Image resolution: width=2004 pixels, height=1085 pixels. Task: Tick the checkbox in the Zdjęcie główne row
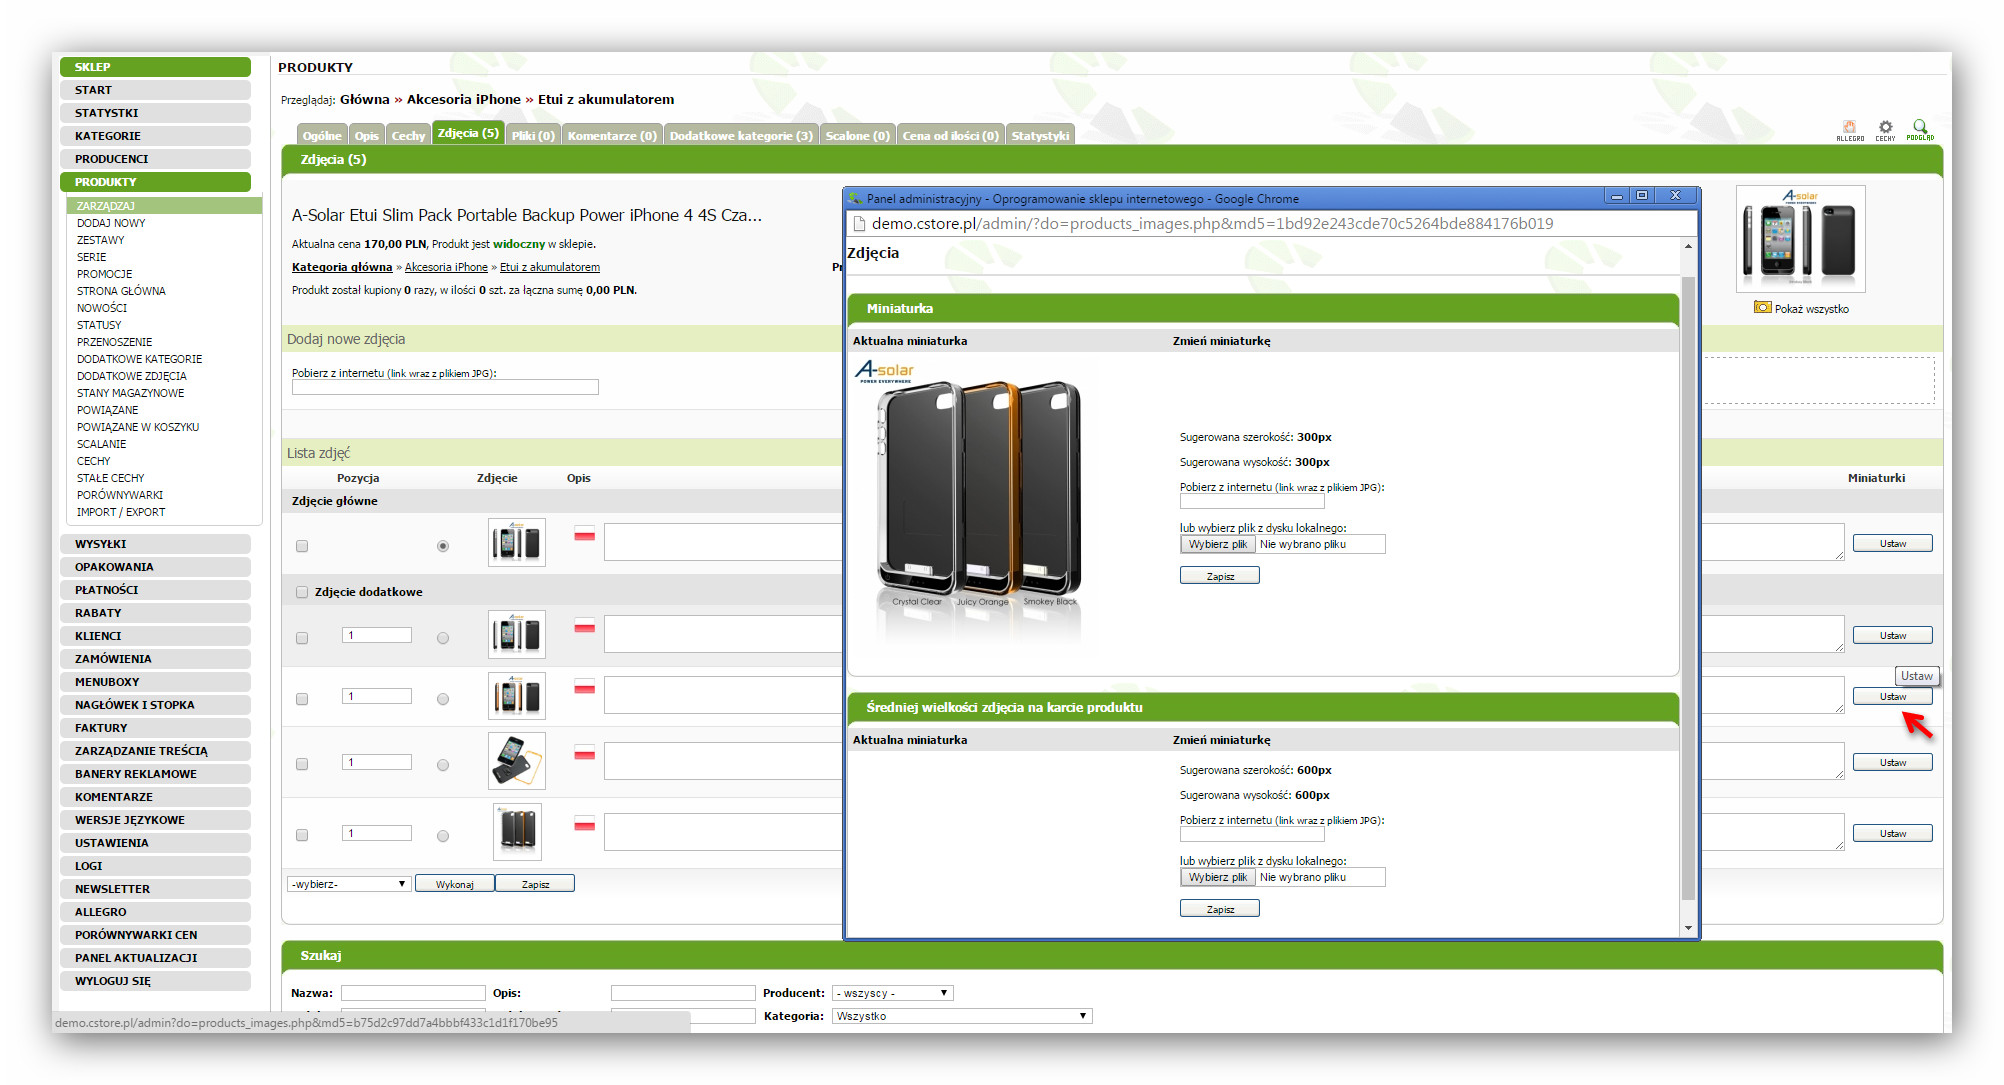[x=302, y=546]
